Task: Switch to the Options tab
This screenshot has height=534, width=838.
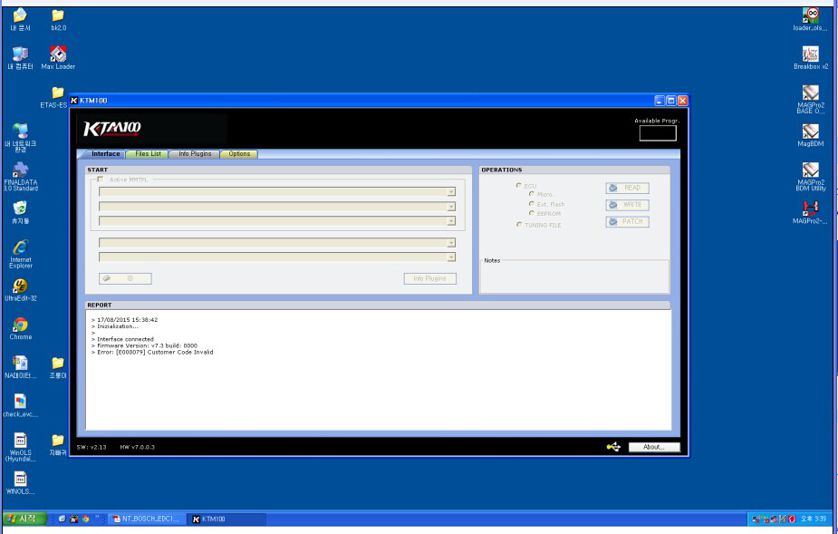Action: coord(239,154)
